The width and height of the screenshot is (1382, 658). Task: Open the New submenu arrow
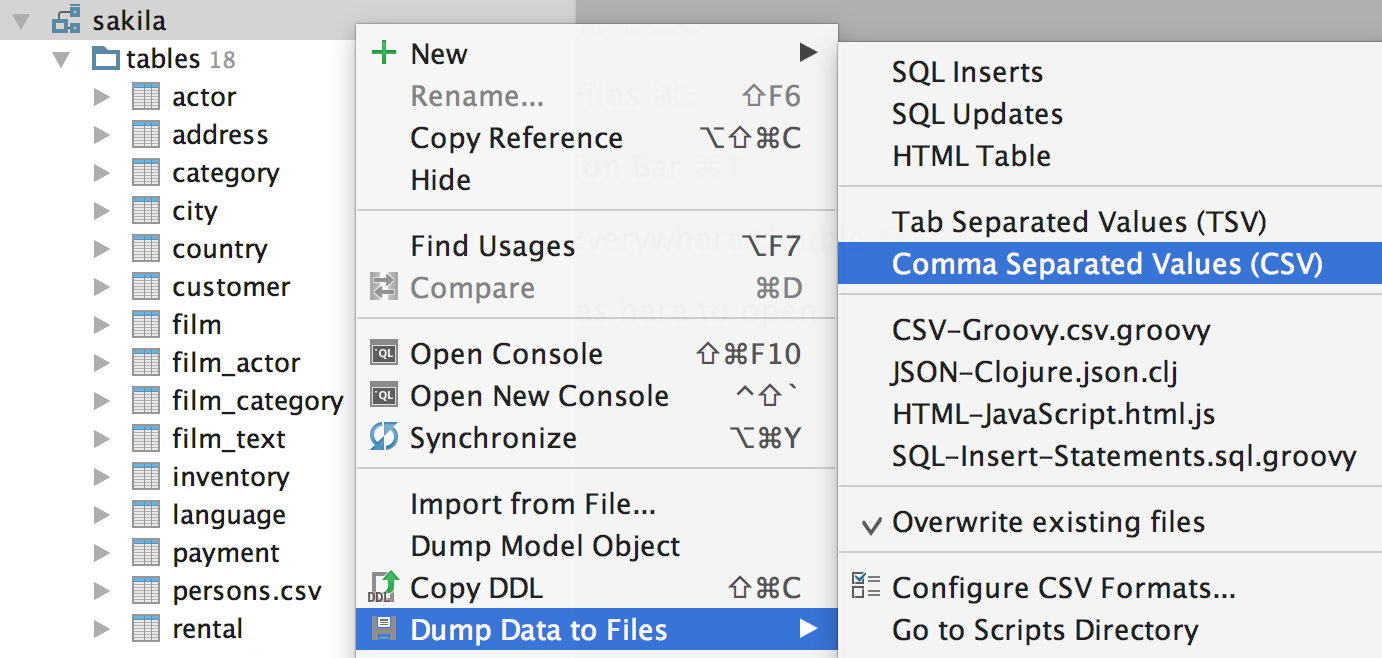[x=808, y=53]
